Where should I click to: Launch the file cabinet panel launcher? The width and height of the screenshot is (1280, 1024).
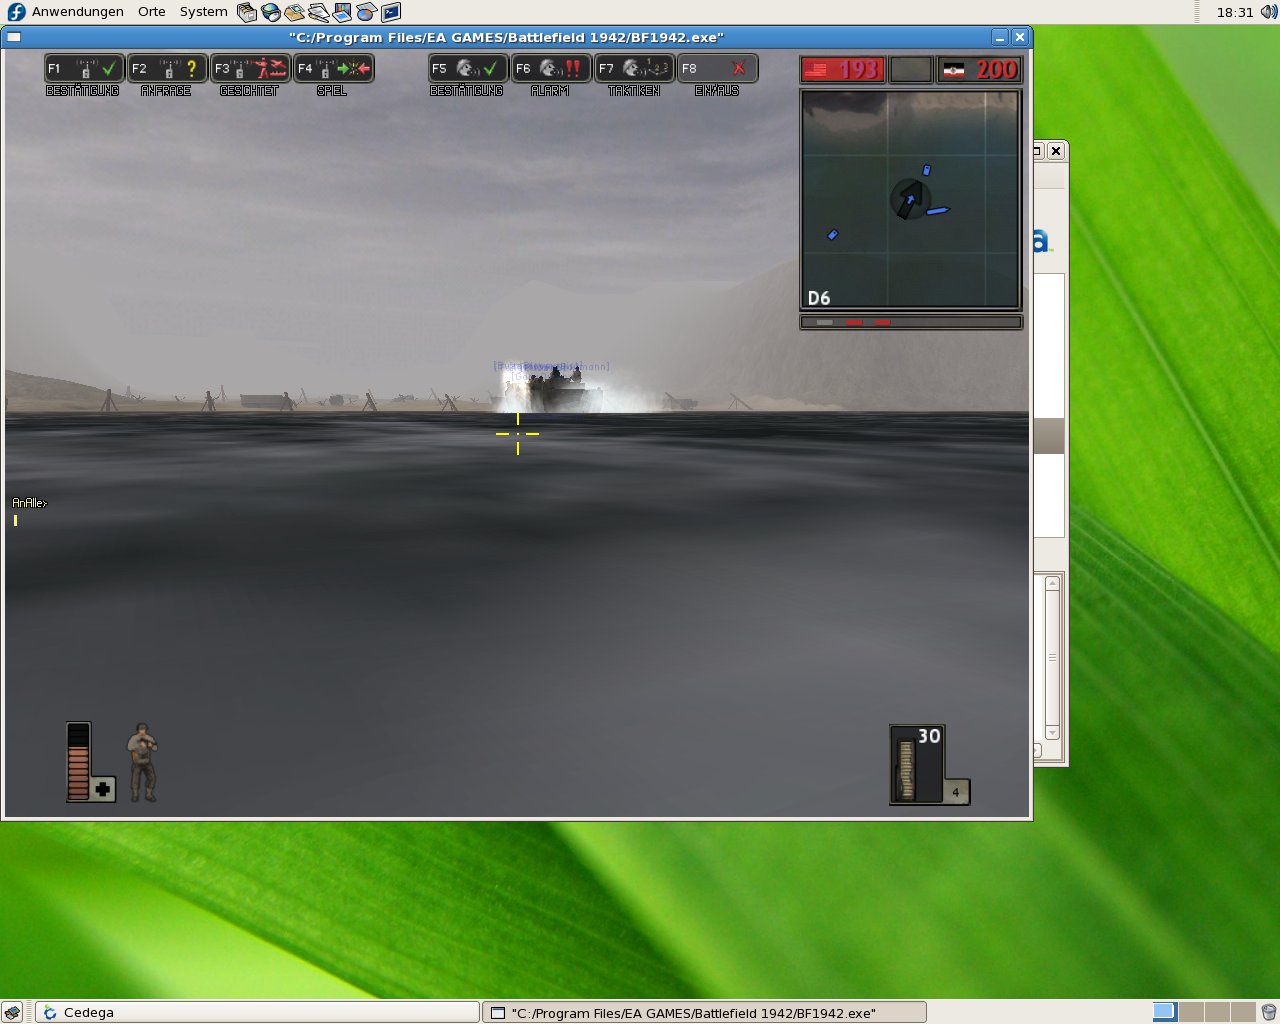tap(247, 12)
